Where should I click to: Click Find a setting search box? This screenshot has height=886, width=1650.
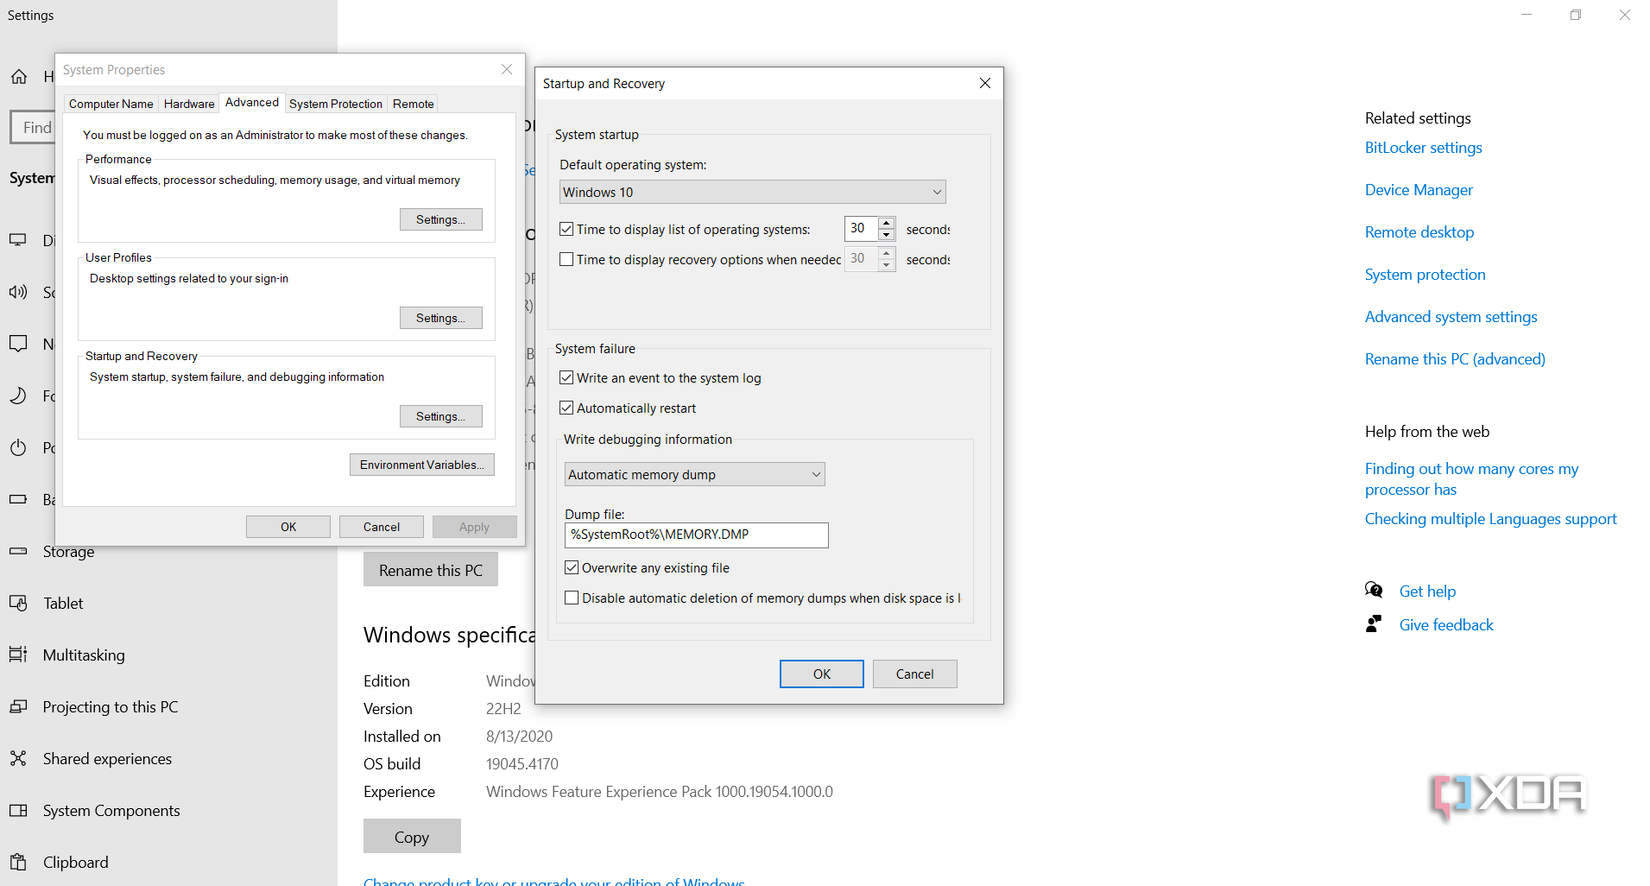[x=32, y=127]
